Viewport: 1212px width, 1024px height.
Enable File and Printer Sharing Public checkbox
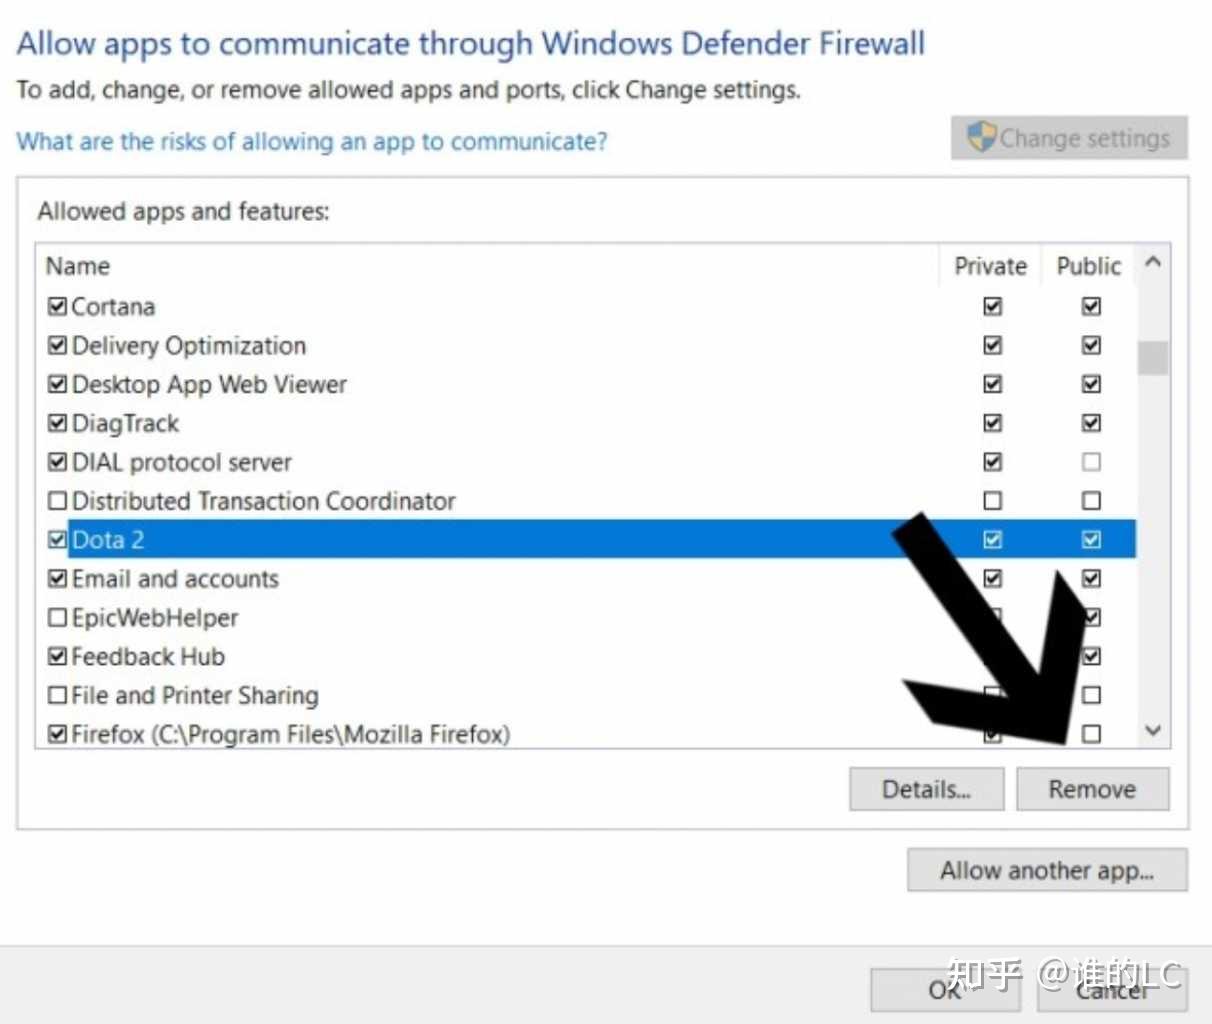(x=1091, y=695)
